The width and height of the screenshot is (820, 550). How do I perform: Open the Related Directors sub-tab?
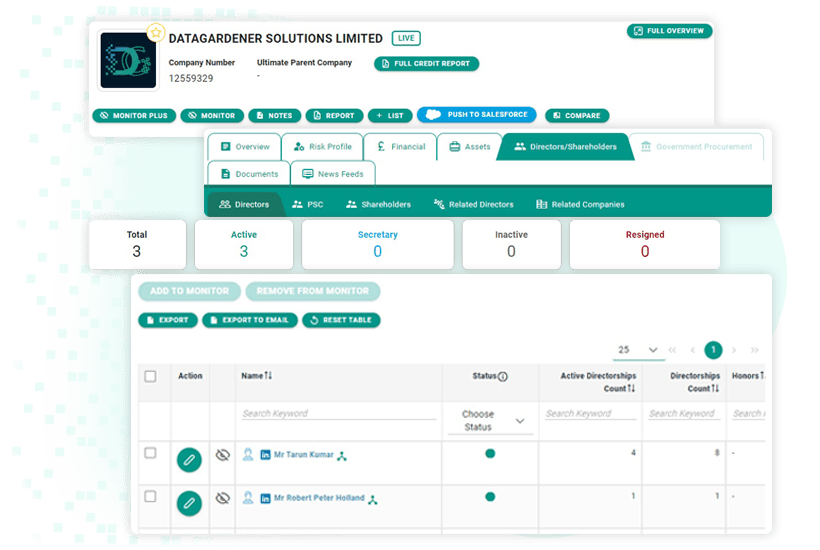[474, 204]
